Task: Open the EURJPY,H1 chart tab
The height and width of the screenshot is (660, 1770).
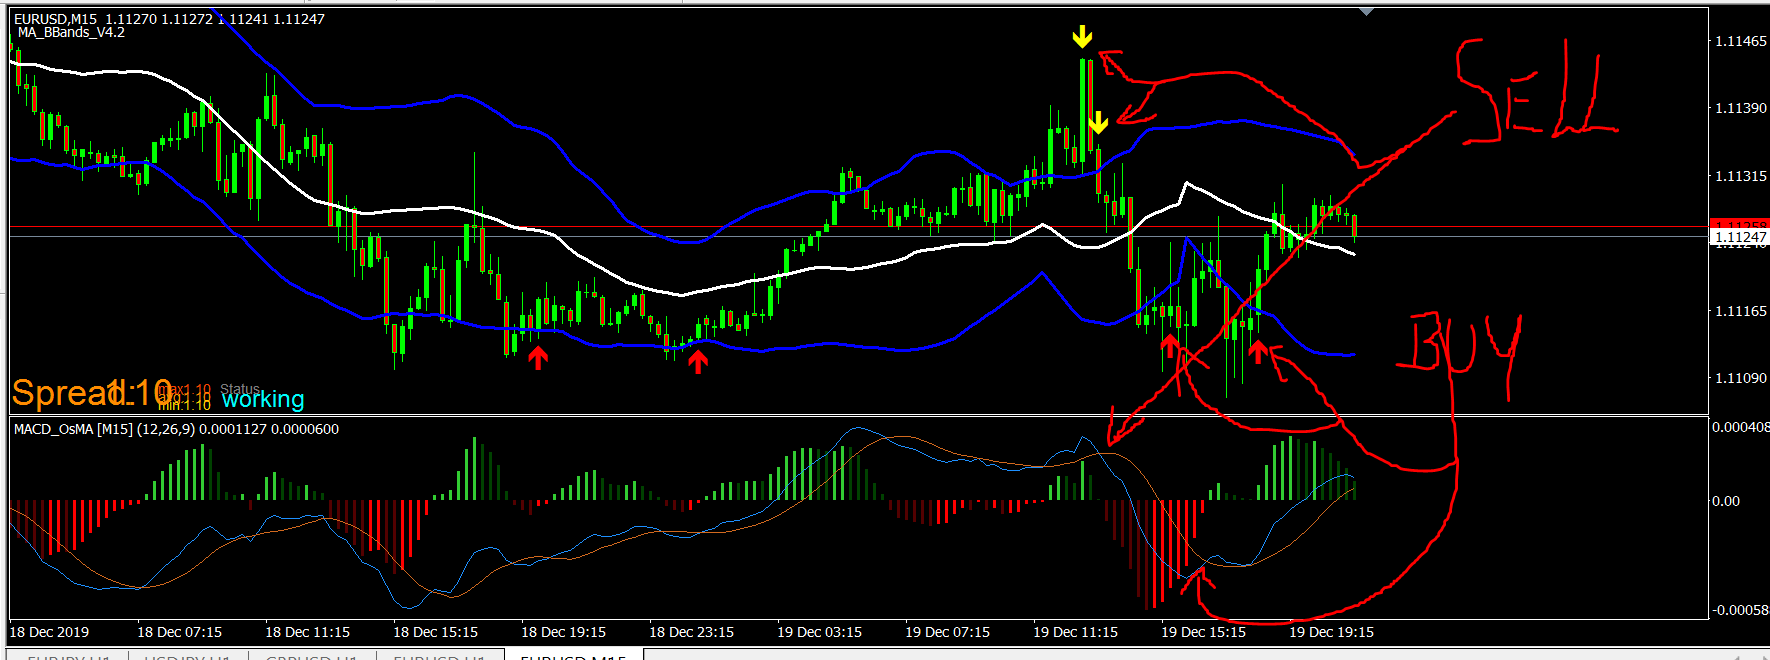Action: (69, 656)
